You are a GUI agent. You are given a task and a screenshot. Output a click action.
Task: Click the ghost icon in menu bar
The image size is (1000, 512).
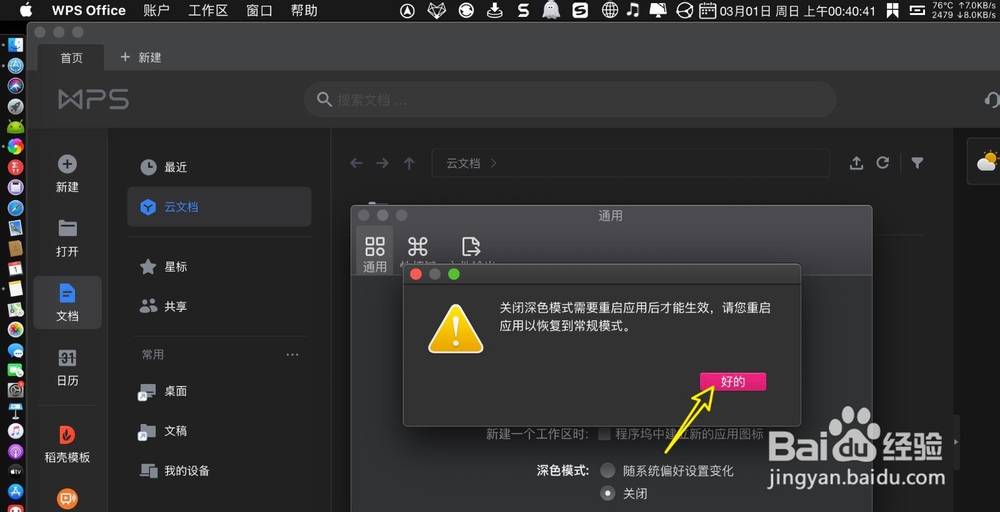(550, 10)
